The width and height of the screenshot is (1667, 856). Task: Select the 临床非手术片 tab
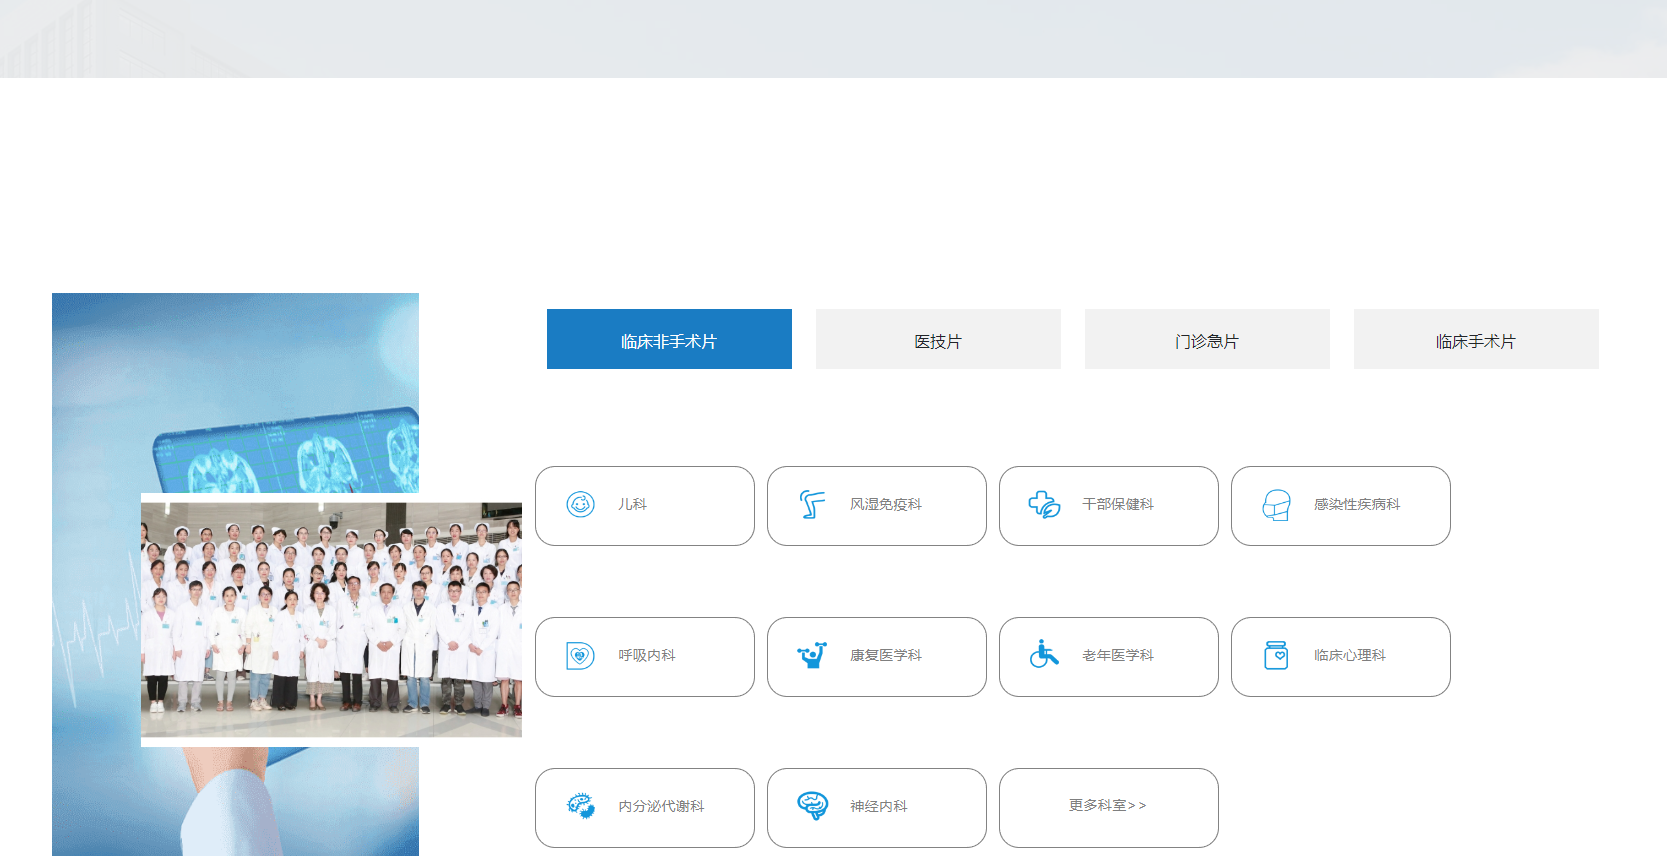coord(669,339)
